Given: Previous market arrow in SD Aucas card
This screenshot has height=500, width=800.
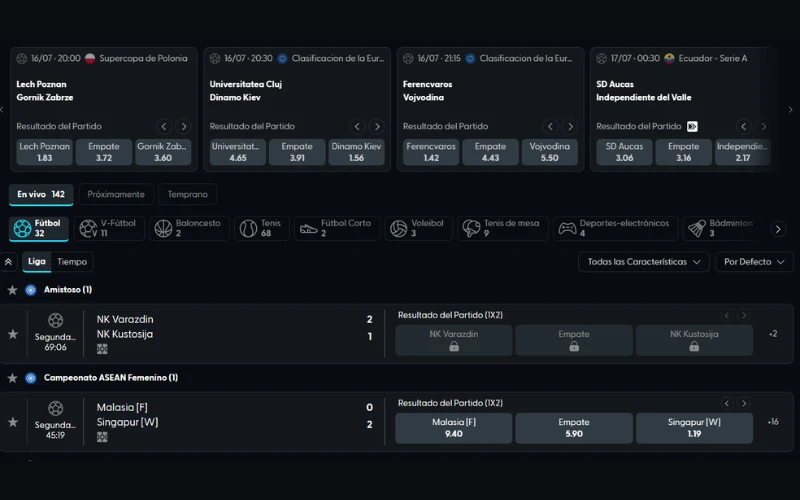Looking at the screenshot, I should click(x=744, y=126).
